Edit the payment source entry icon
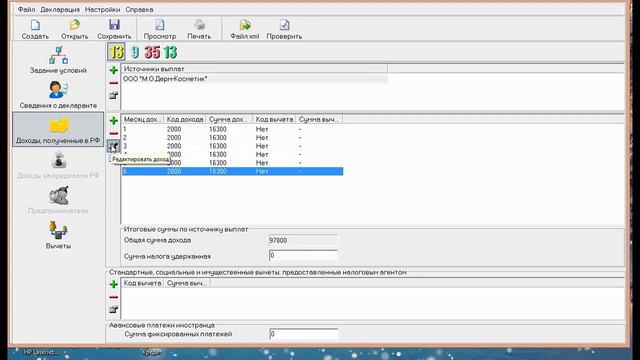640x360 pixels. (113, 96)
